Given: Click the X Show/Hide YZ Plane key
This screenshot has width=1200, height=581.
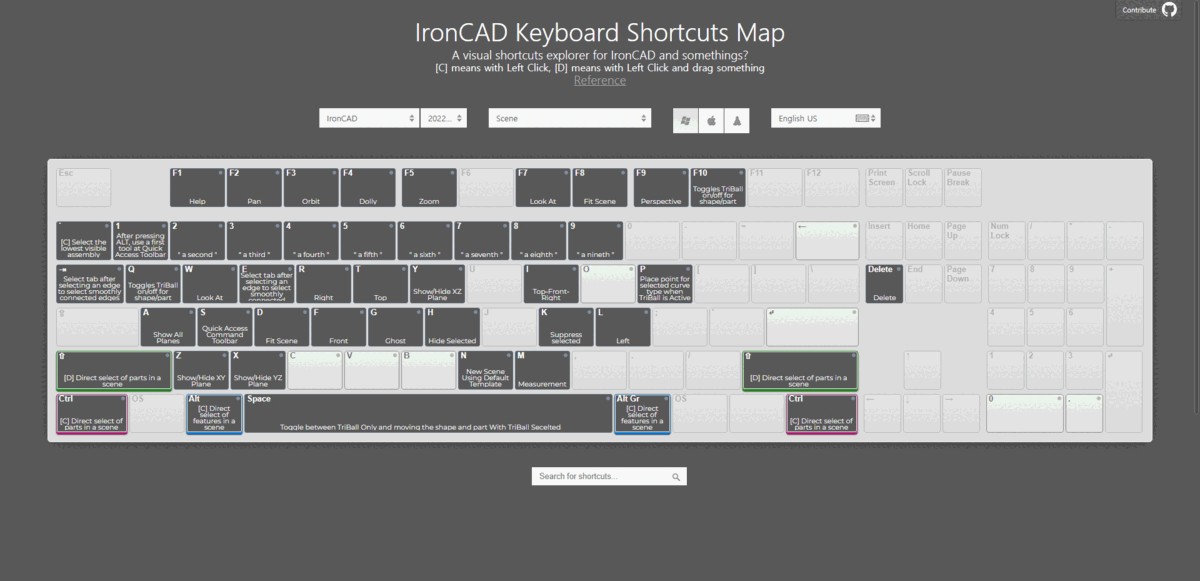Looking at the screenshot, I should 257,370.
